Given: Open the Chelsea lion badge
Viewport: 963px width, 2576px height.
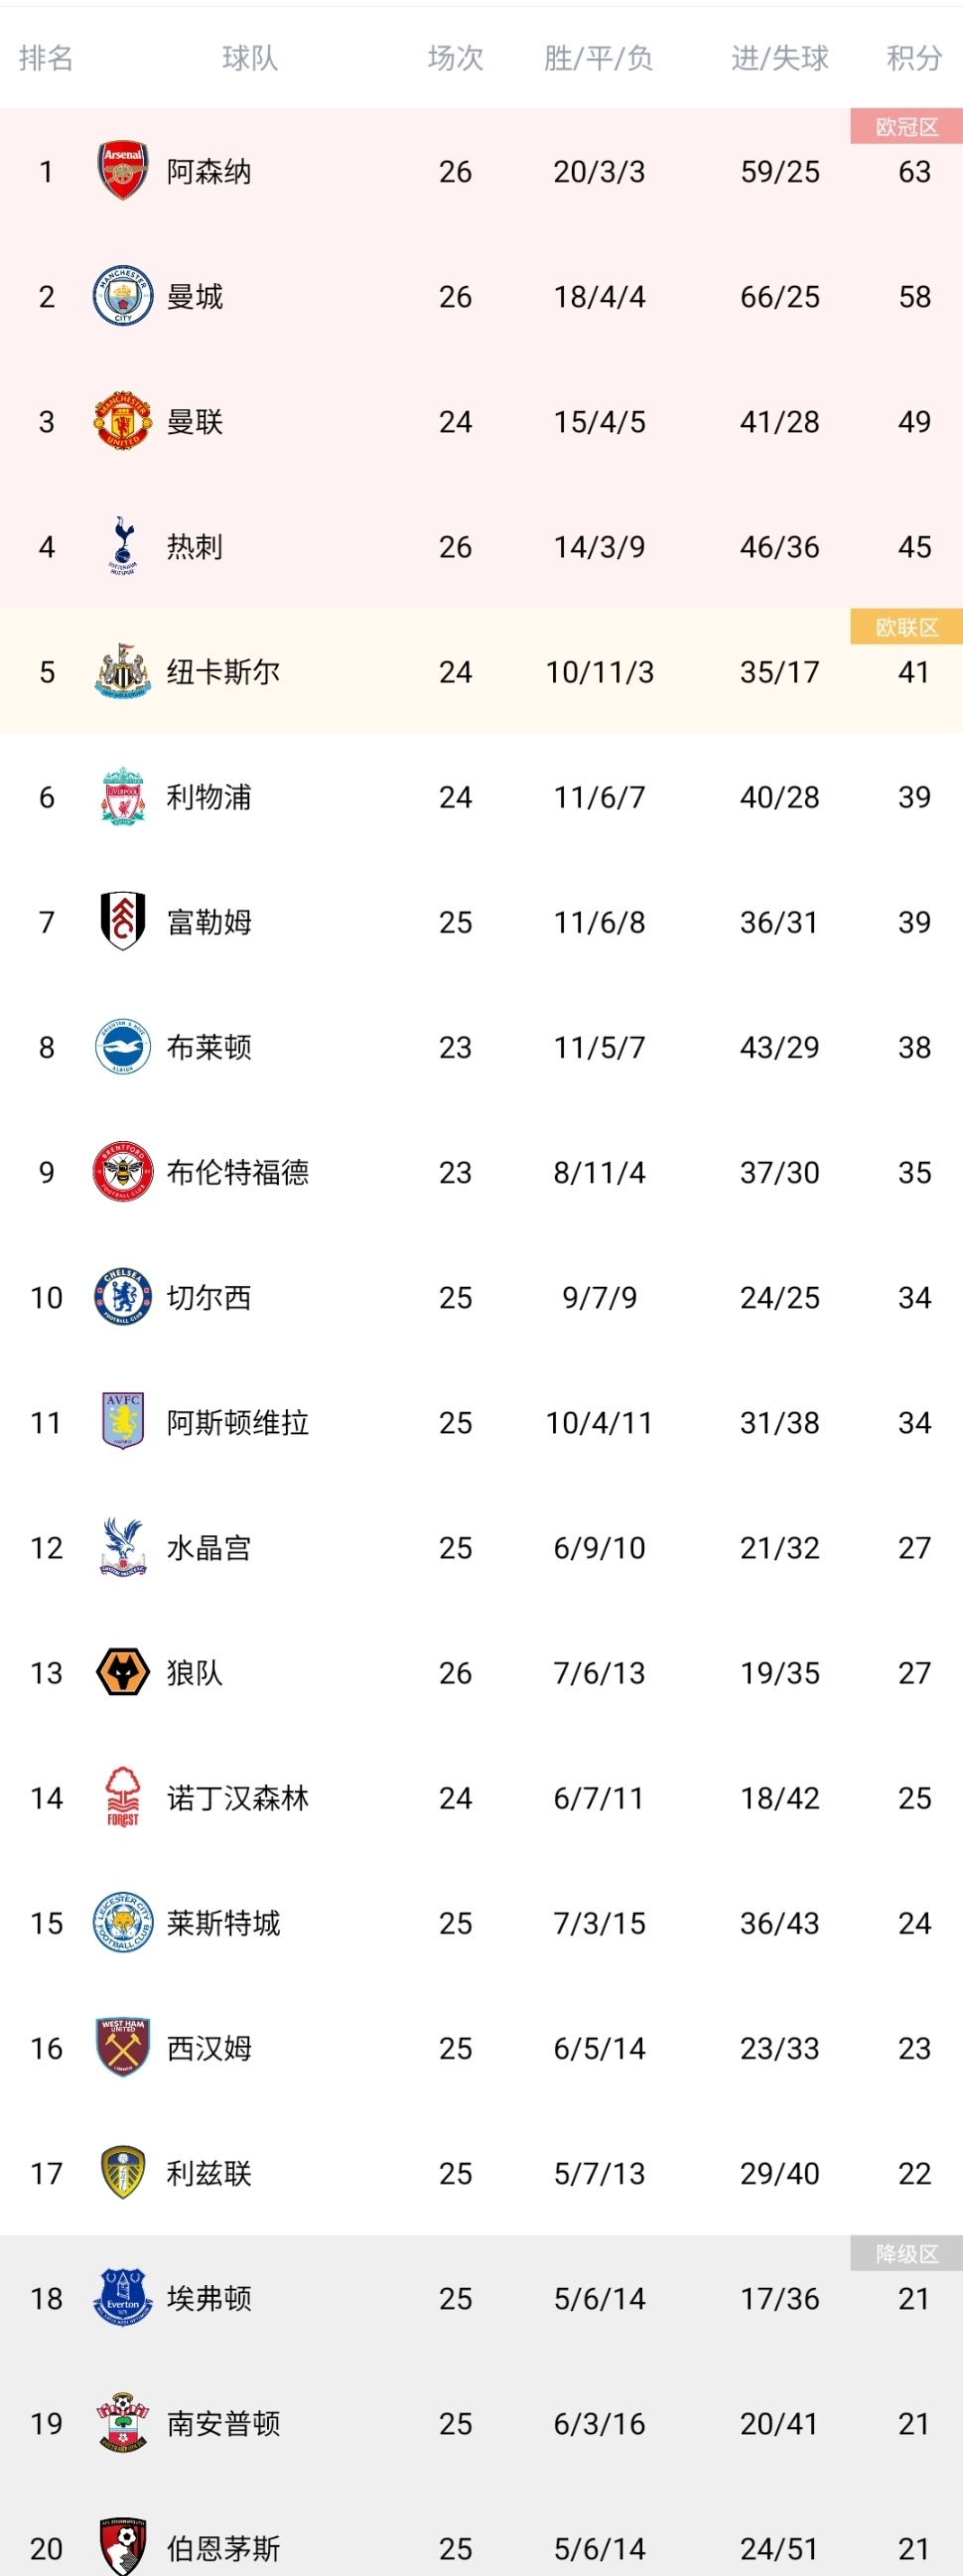Looking at the screenshot, I should (x=123, y=1297).
